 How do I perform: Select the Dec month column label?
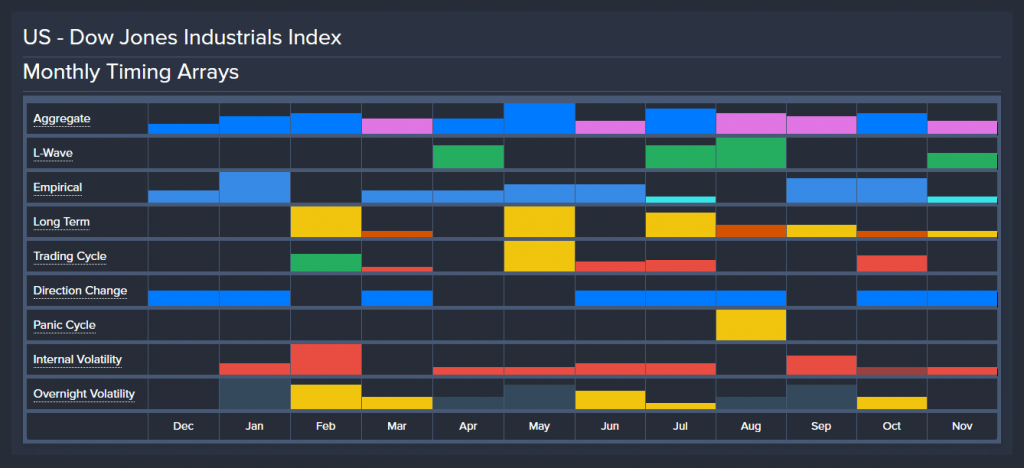[x=184, y=426]
